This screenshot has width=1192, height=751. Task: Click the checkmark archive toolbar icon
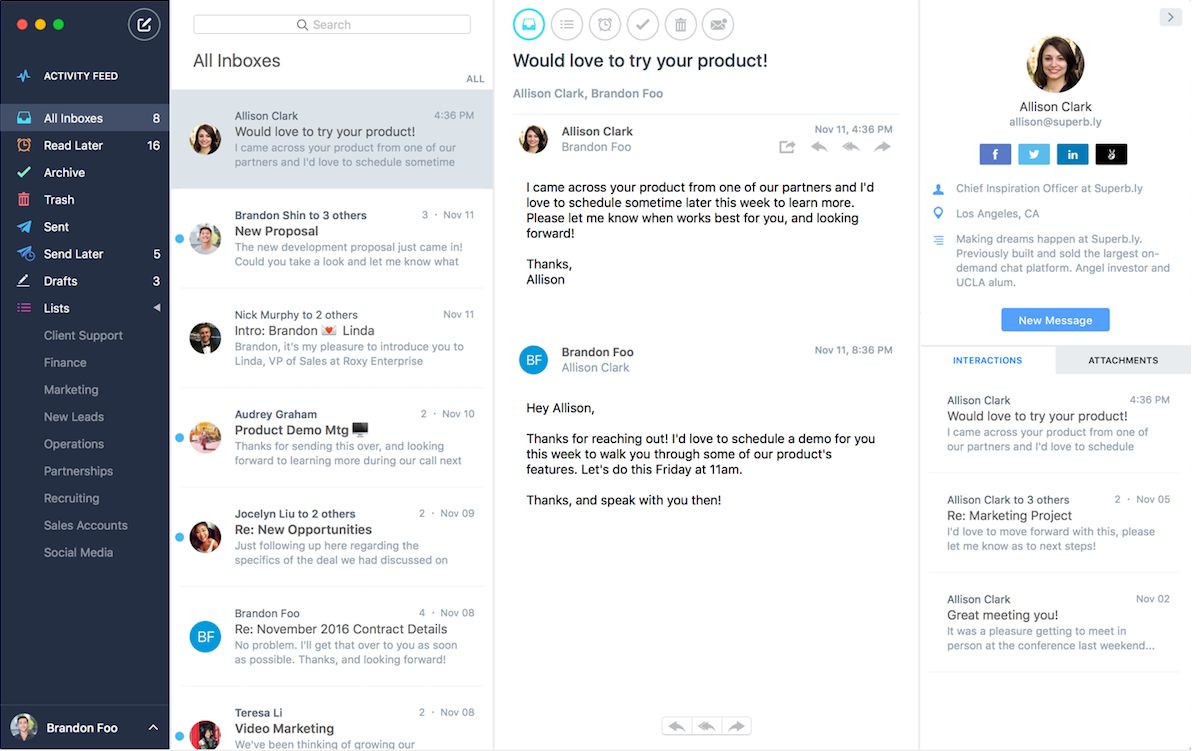642,24
